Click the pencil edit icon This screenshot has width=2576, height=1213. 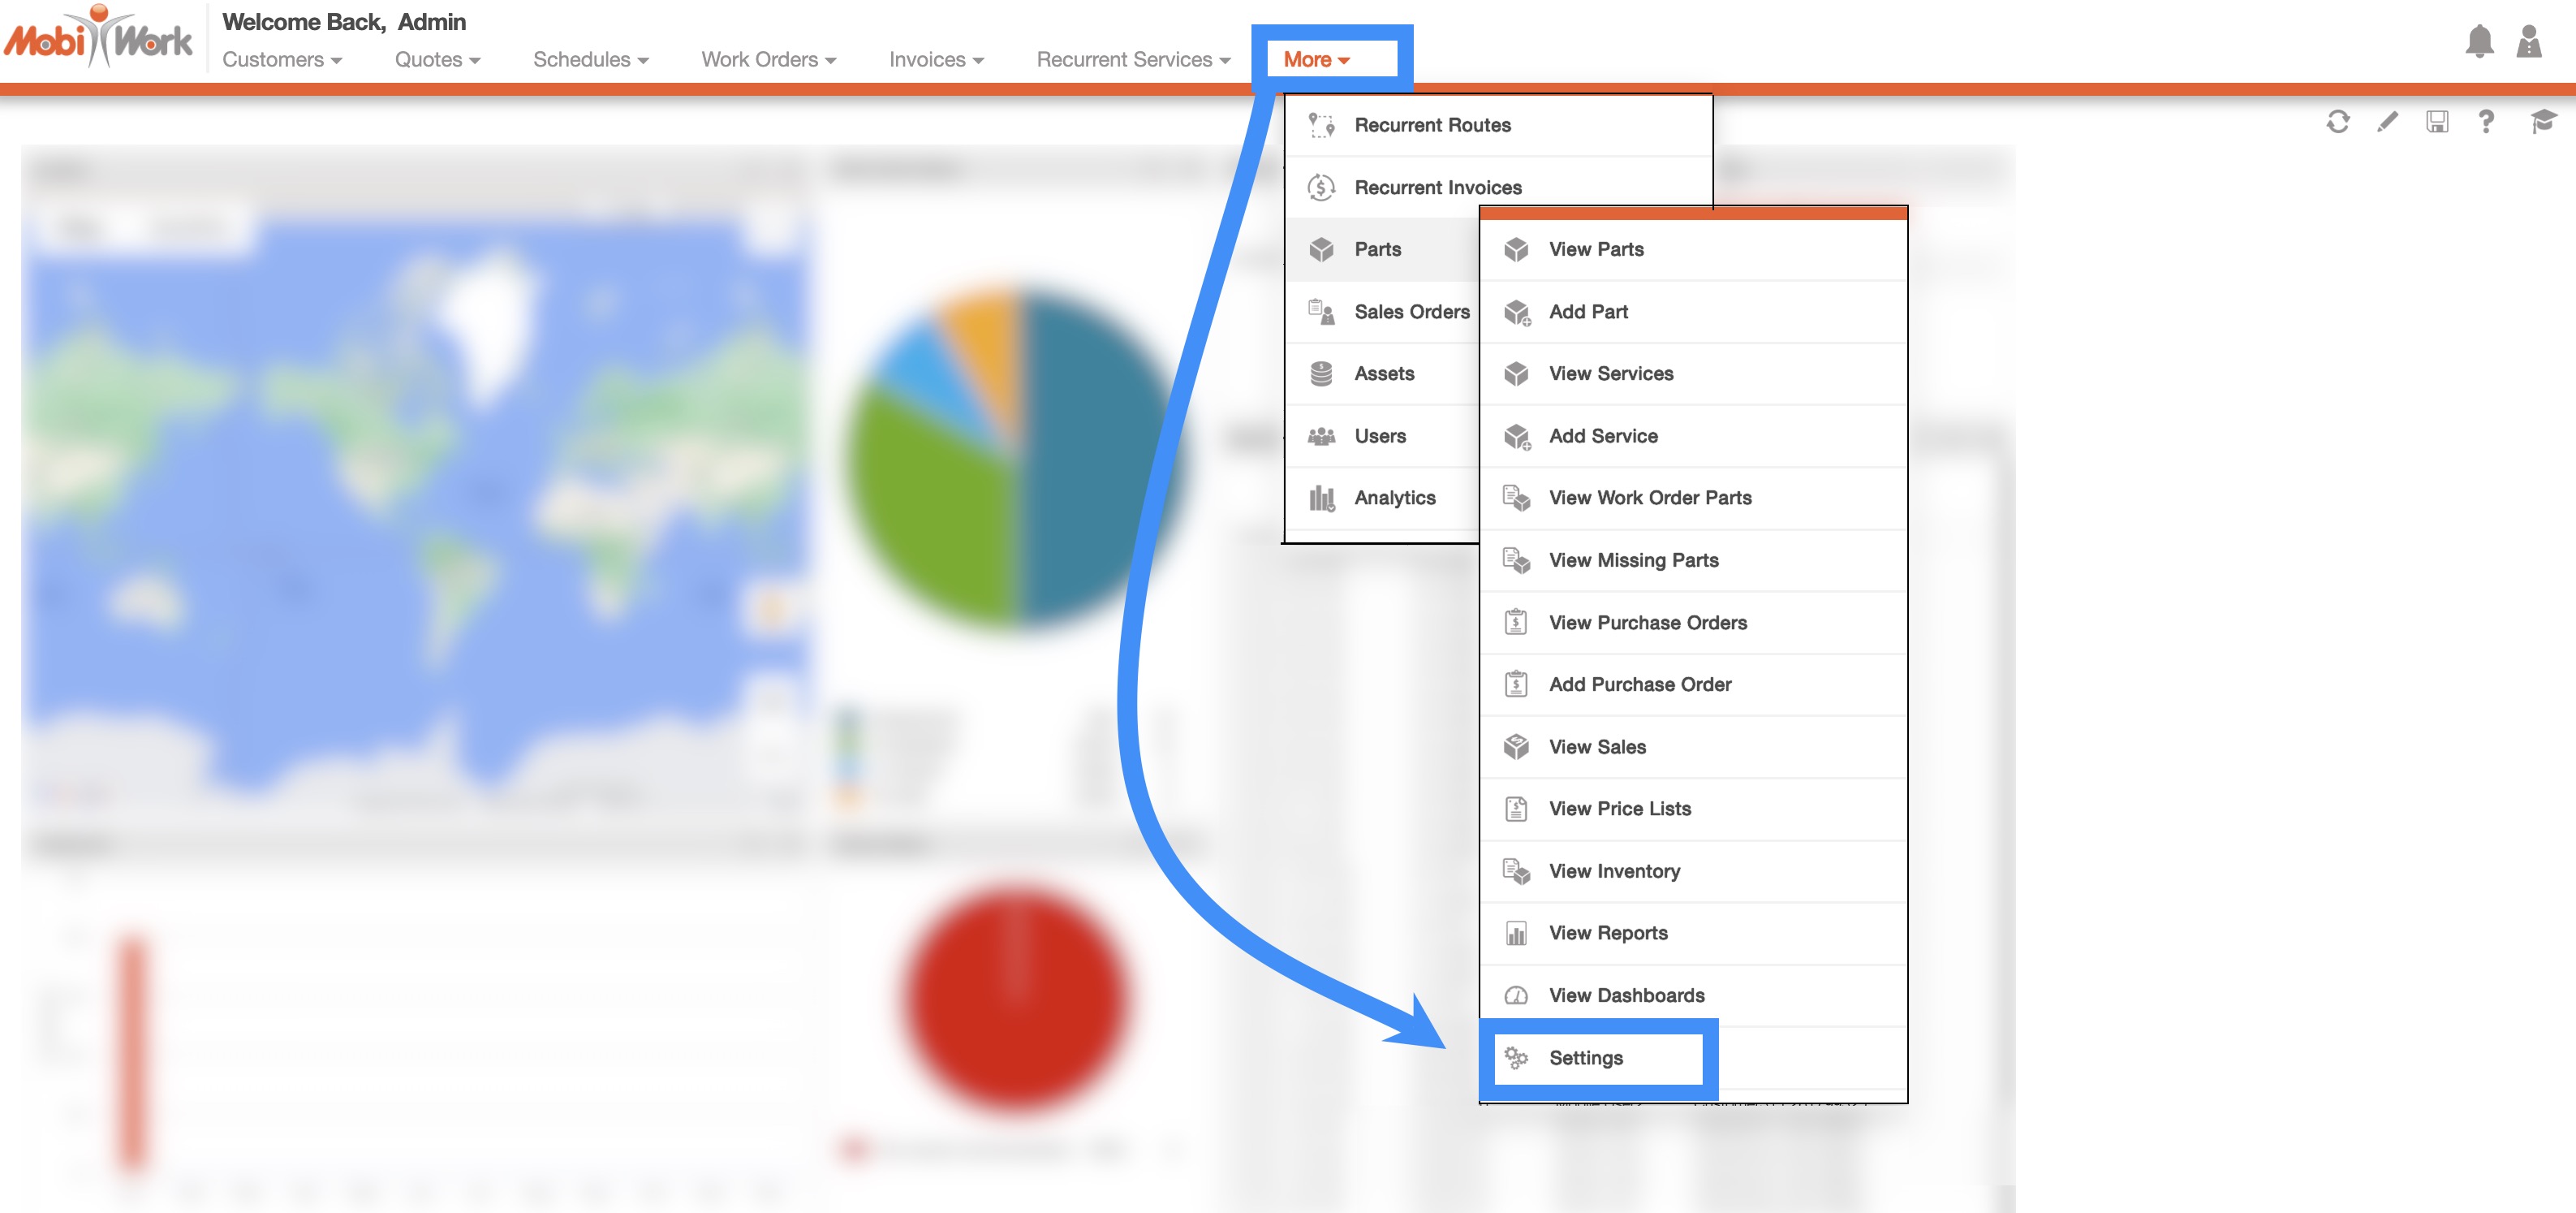pyautogui.click(x=2387, y=122)
